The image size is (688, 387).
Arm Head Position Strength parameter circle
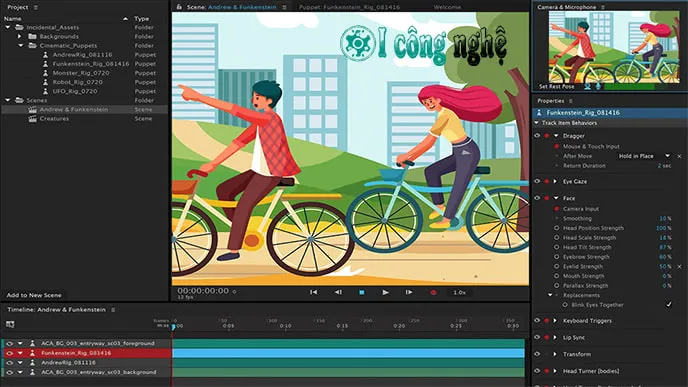point(556,228)
